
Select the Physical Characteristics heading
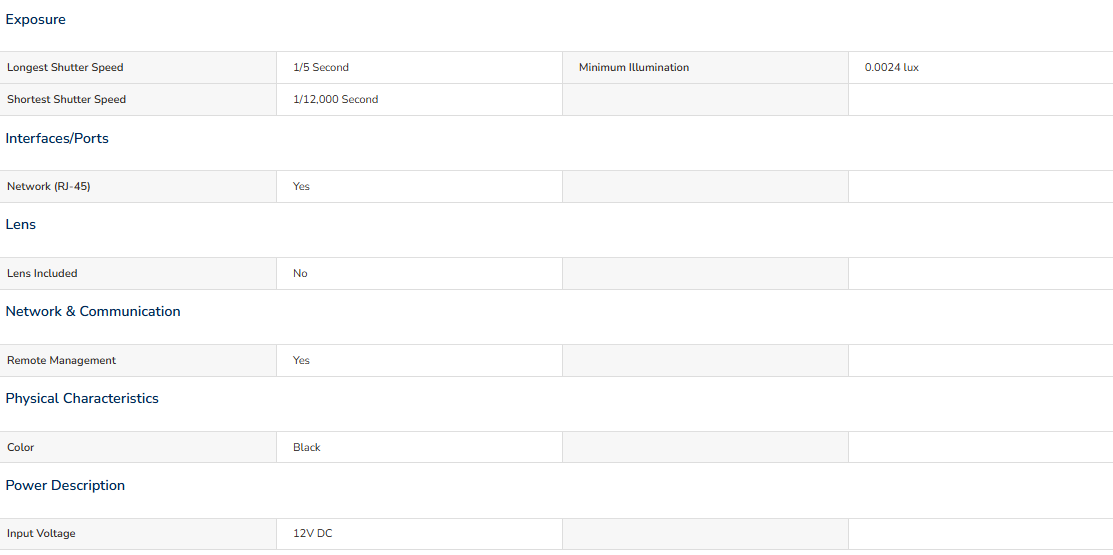(x=82, y=398)
